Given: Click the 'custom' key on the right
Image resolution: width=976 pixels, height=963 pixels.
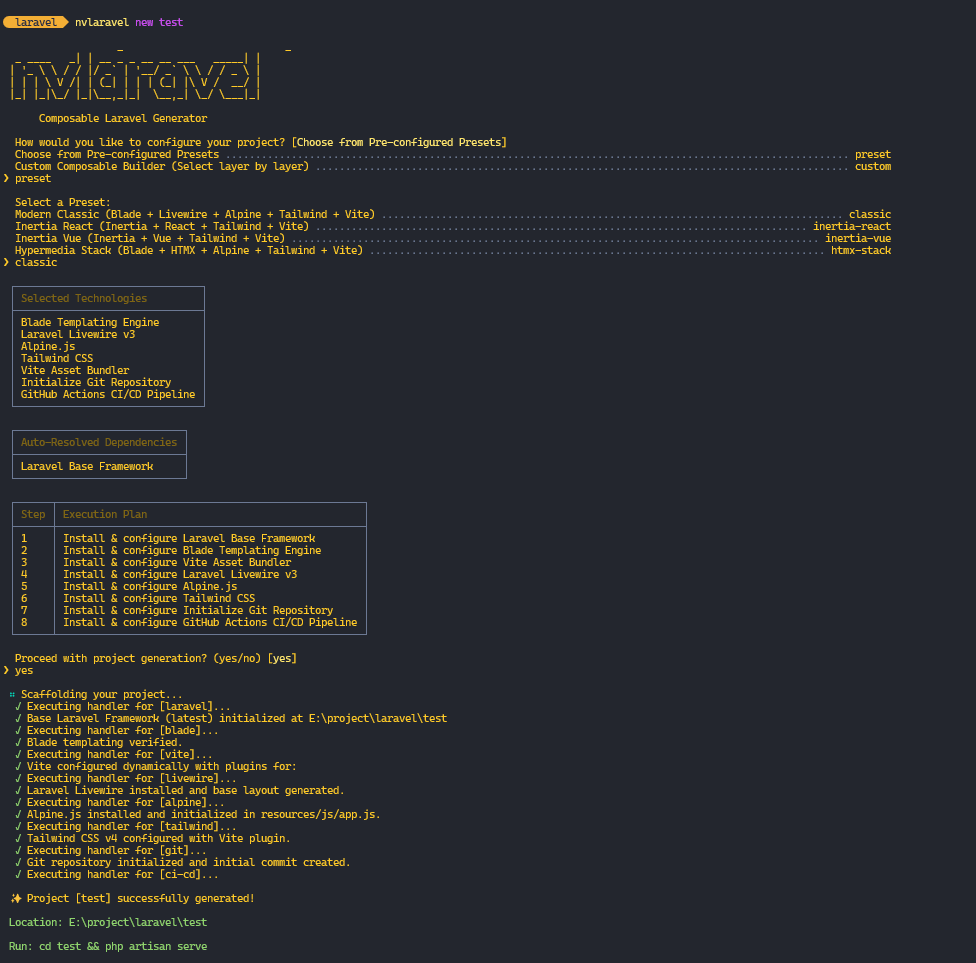Looking at the screenshot, I should point(873,166).
